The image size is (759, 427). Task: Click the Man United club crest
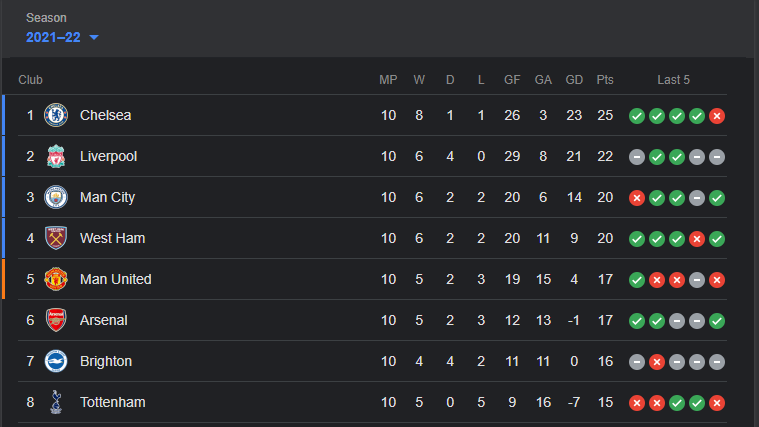point(56,279)
